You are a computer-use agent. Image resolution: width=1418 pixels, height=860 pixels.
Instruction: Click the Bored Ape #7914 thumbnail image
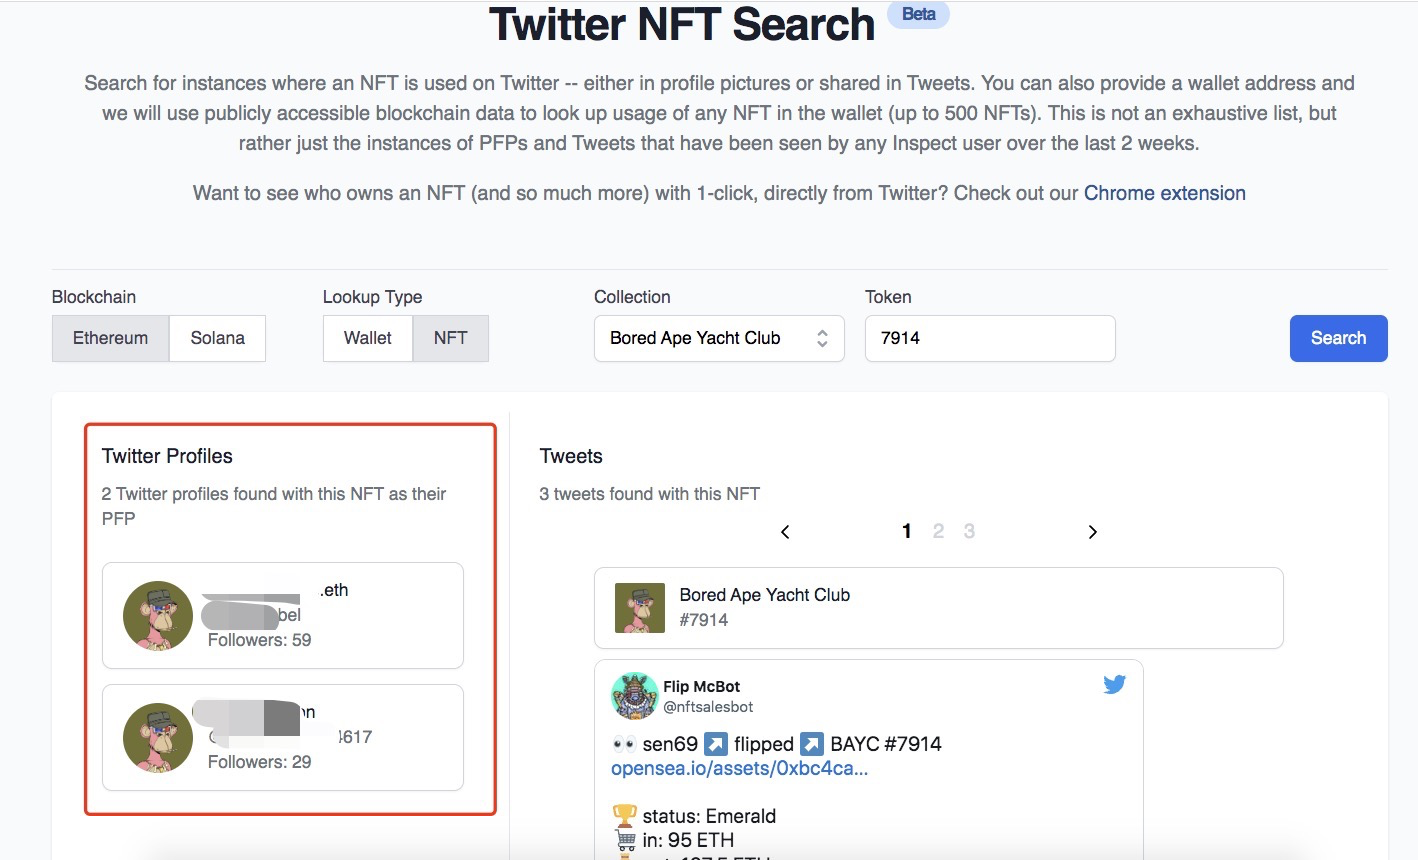(x=640, y=608)
